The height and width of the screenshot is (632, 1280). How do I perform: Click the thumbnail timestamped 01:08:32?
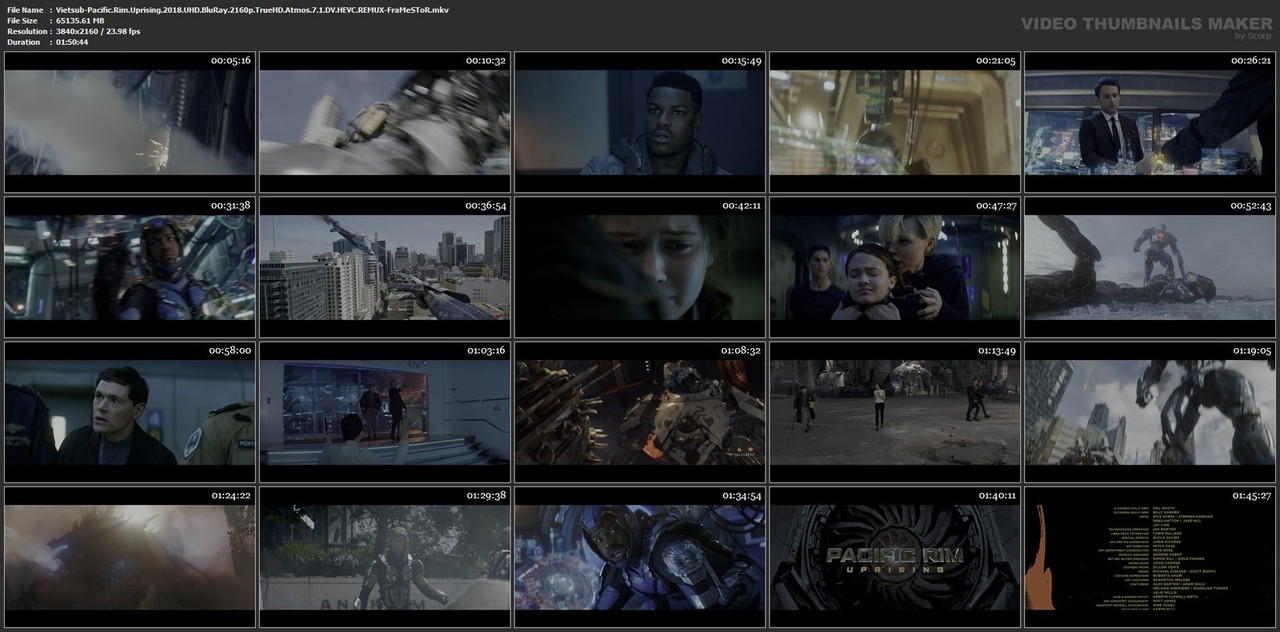click(x=640, y=410)
